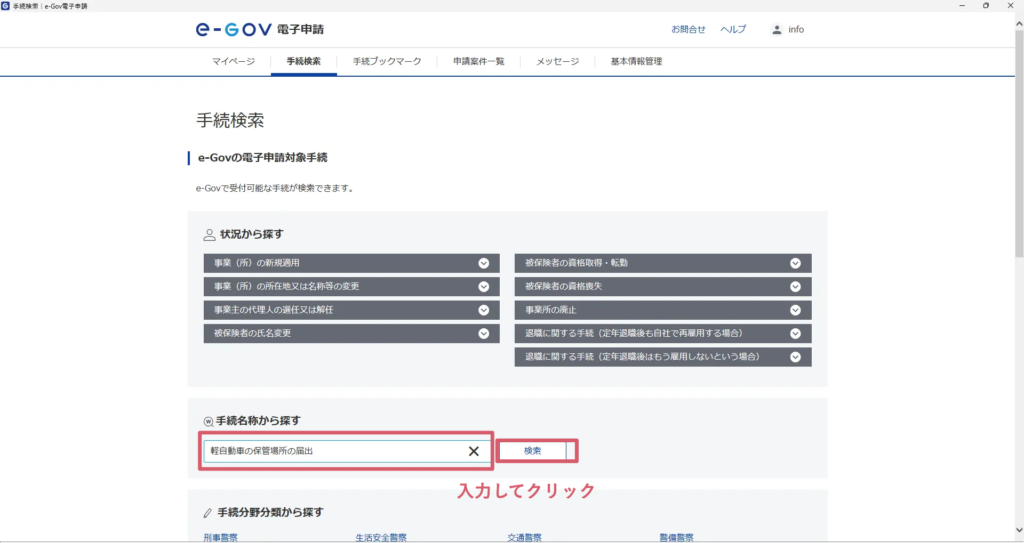Open the お問合せ link

pos(688,30)
